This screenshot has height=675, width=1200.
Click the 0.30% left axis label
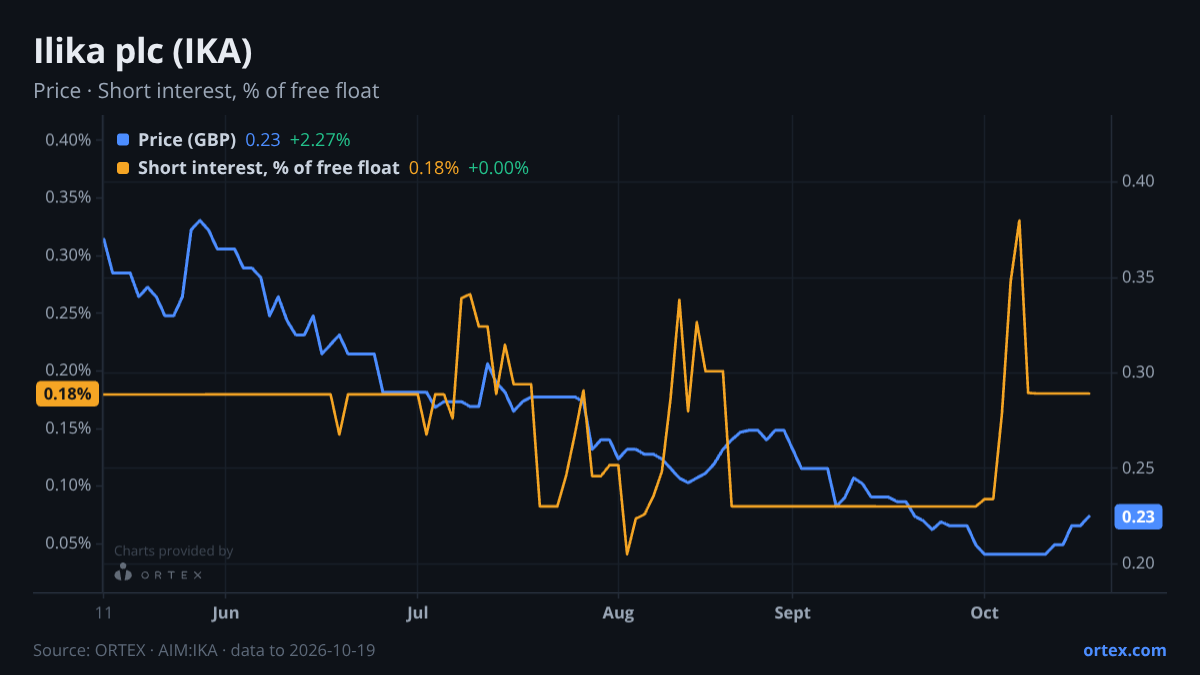click(68, 255)
